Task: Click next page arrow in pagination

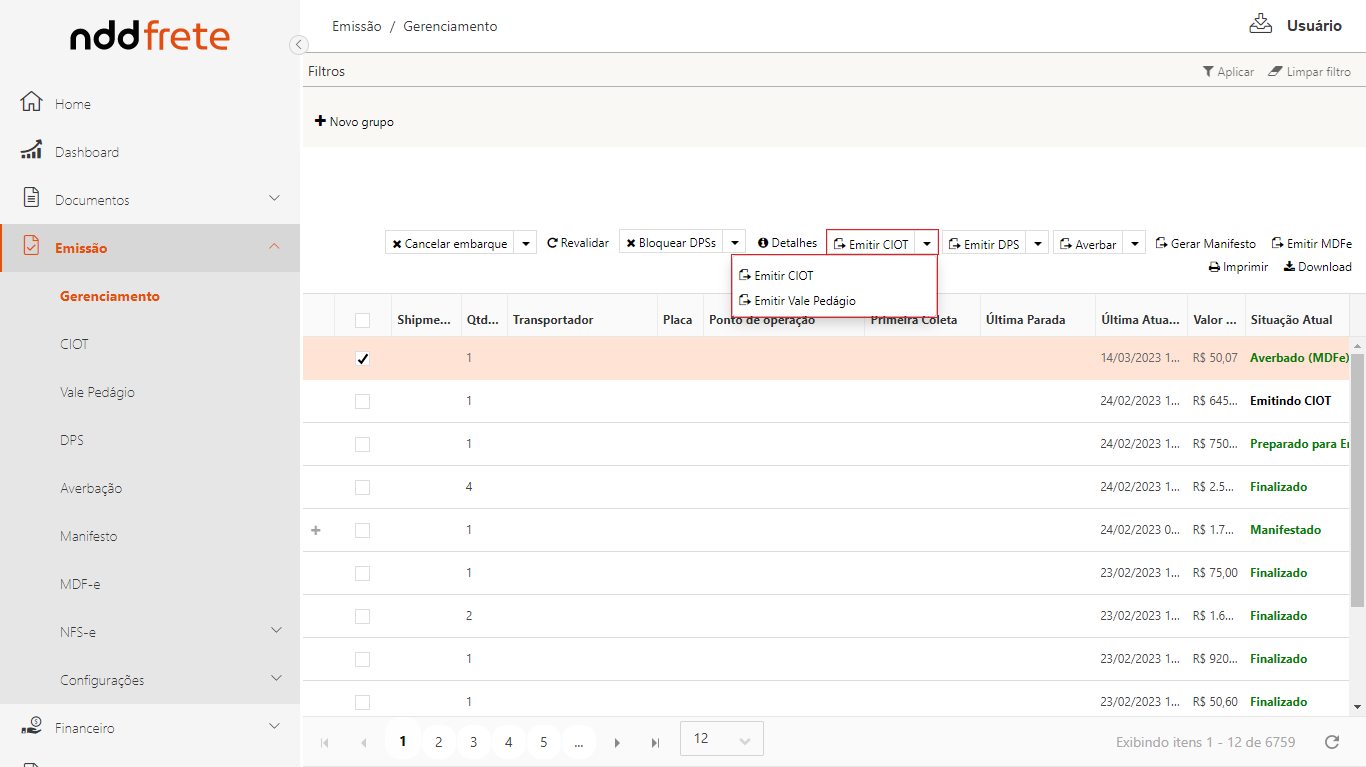Action: 618,742
